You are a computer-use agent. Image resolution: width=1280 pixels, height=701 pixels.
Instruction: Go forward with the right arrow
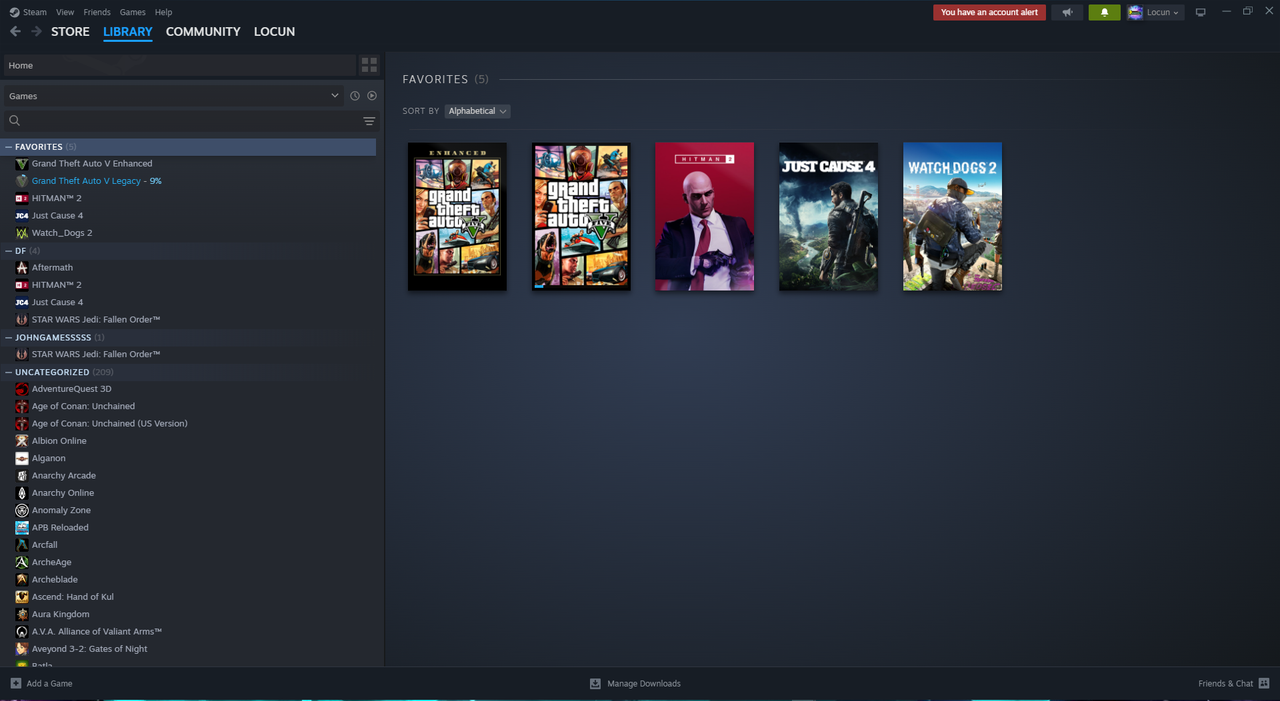37,32
